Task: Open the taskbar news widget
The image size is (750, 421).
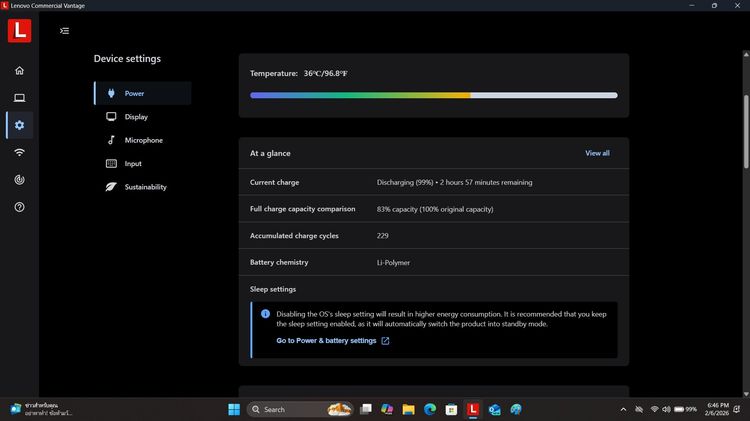Action: pyautogui.click(x=41, y=410)
